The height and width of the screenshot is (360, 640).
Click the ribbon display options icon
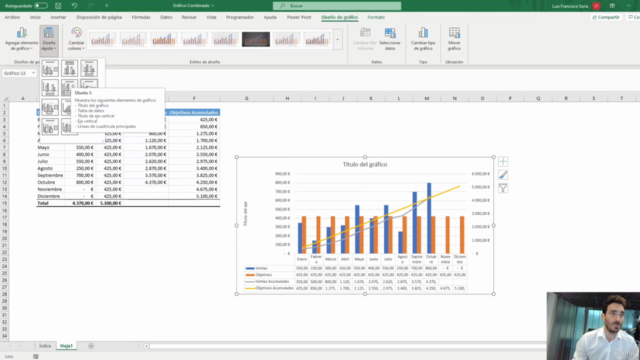tap(612, 6)
